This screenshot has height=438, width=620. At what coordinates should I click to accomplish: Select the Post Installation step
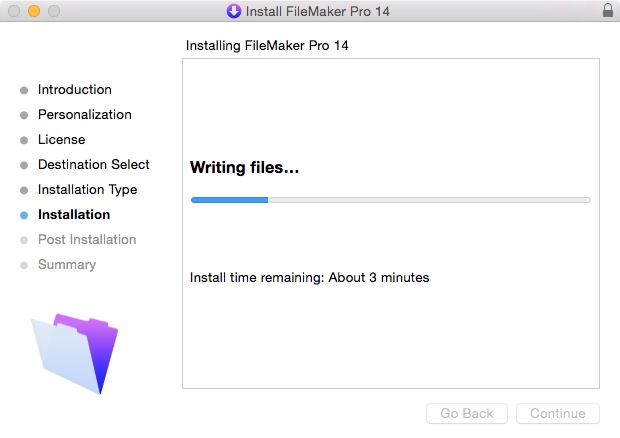pos(87,239)
